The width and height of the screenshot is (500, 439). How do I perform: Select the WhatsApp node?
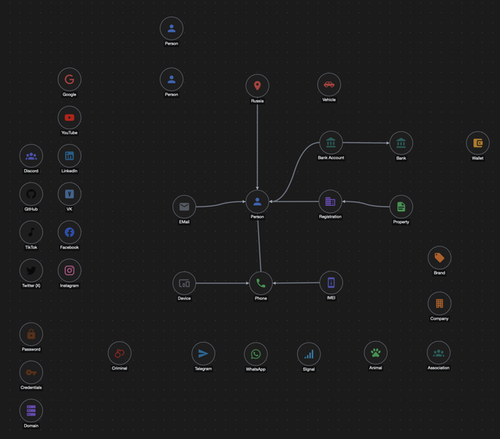click(x=256, y=354)
